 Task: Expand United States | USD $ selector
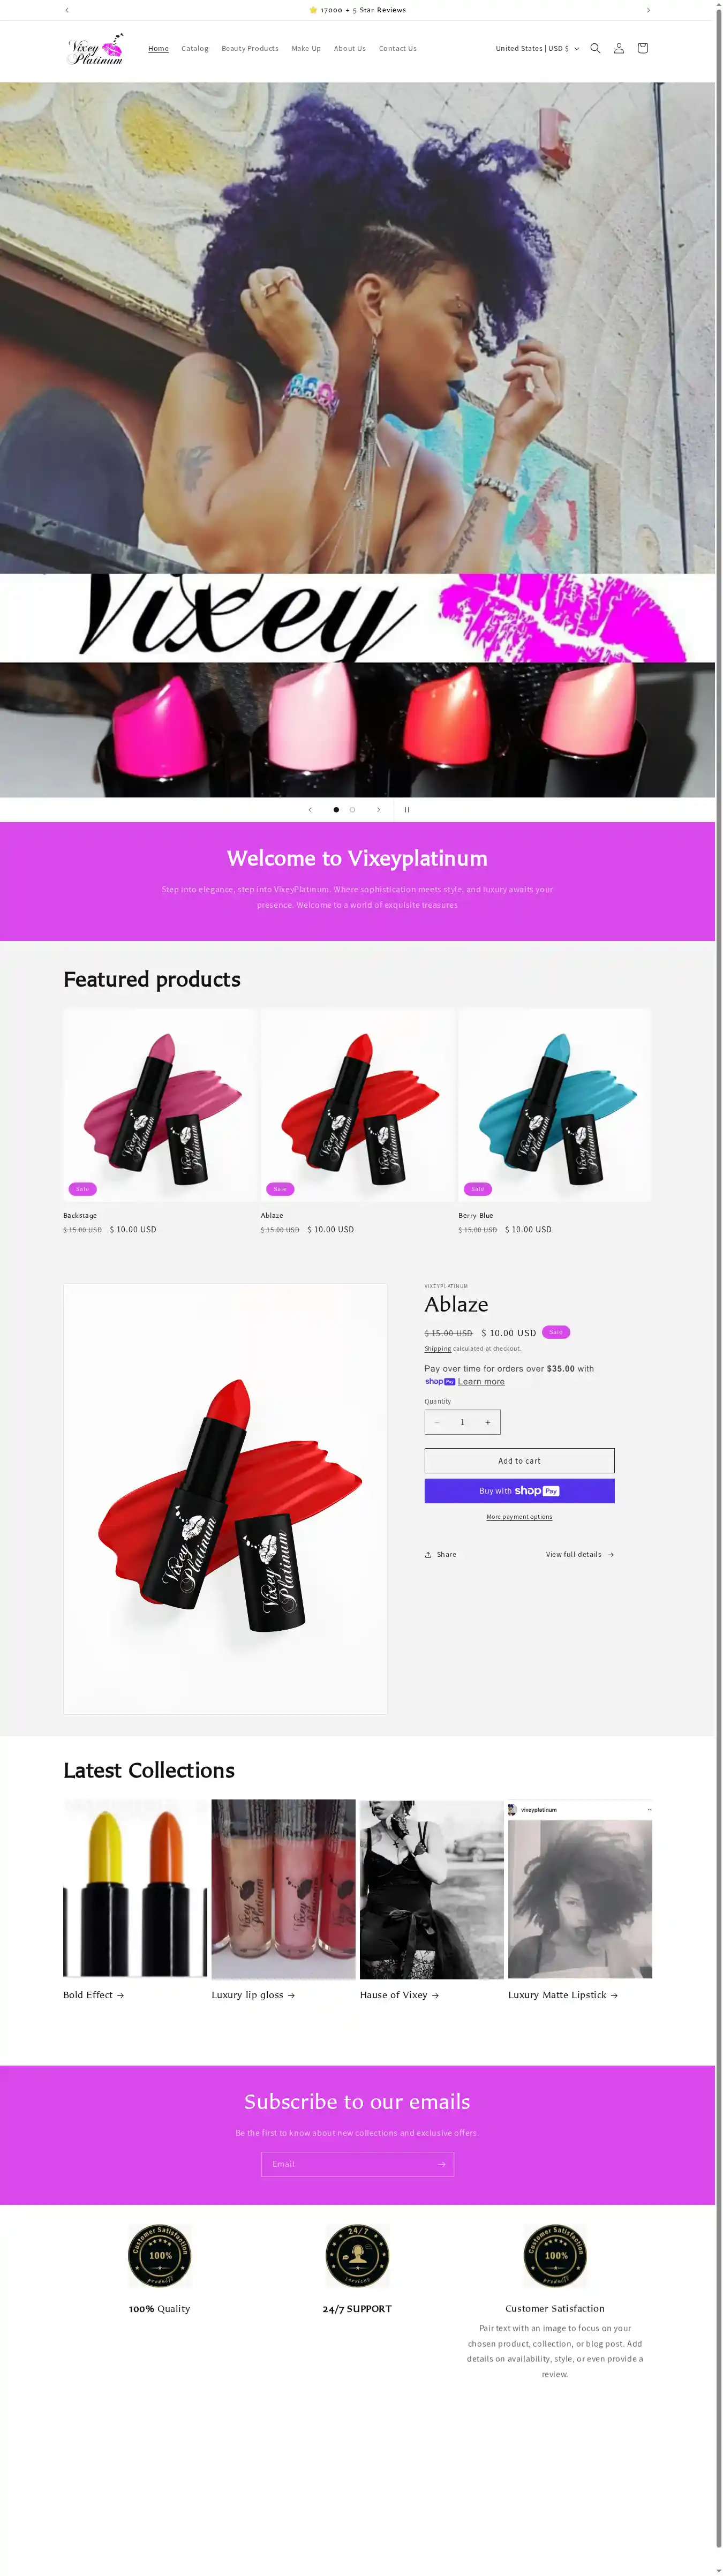[x=537, y=48]
